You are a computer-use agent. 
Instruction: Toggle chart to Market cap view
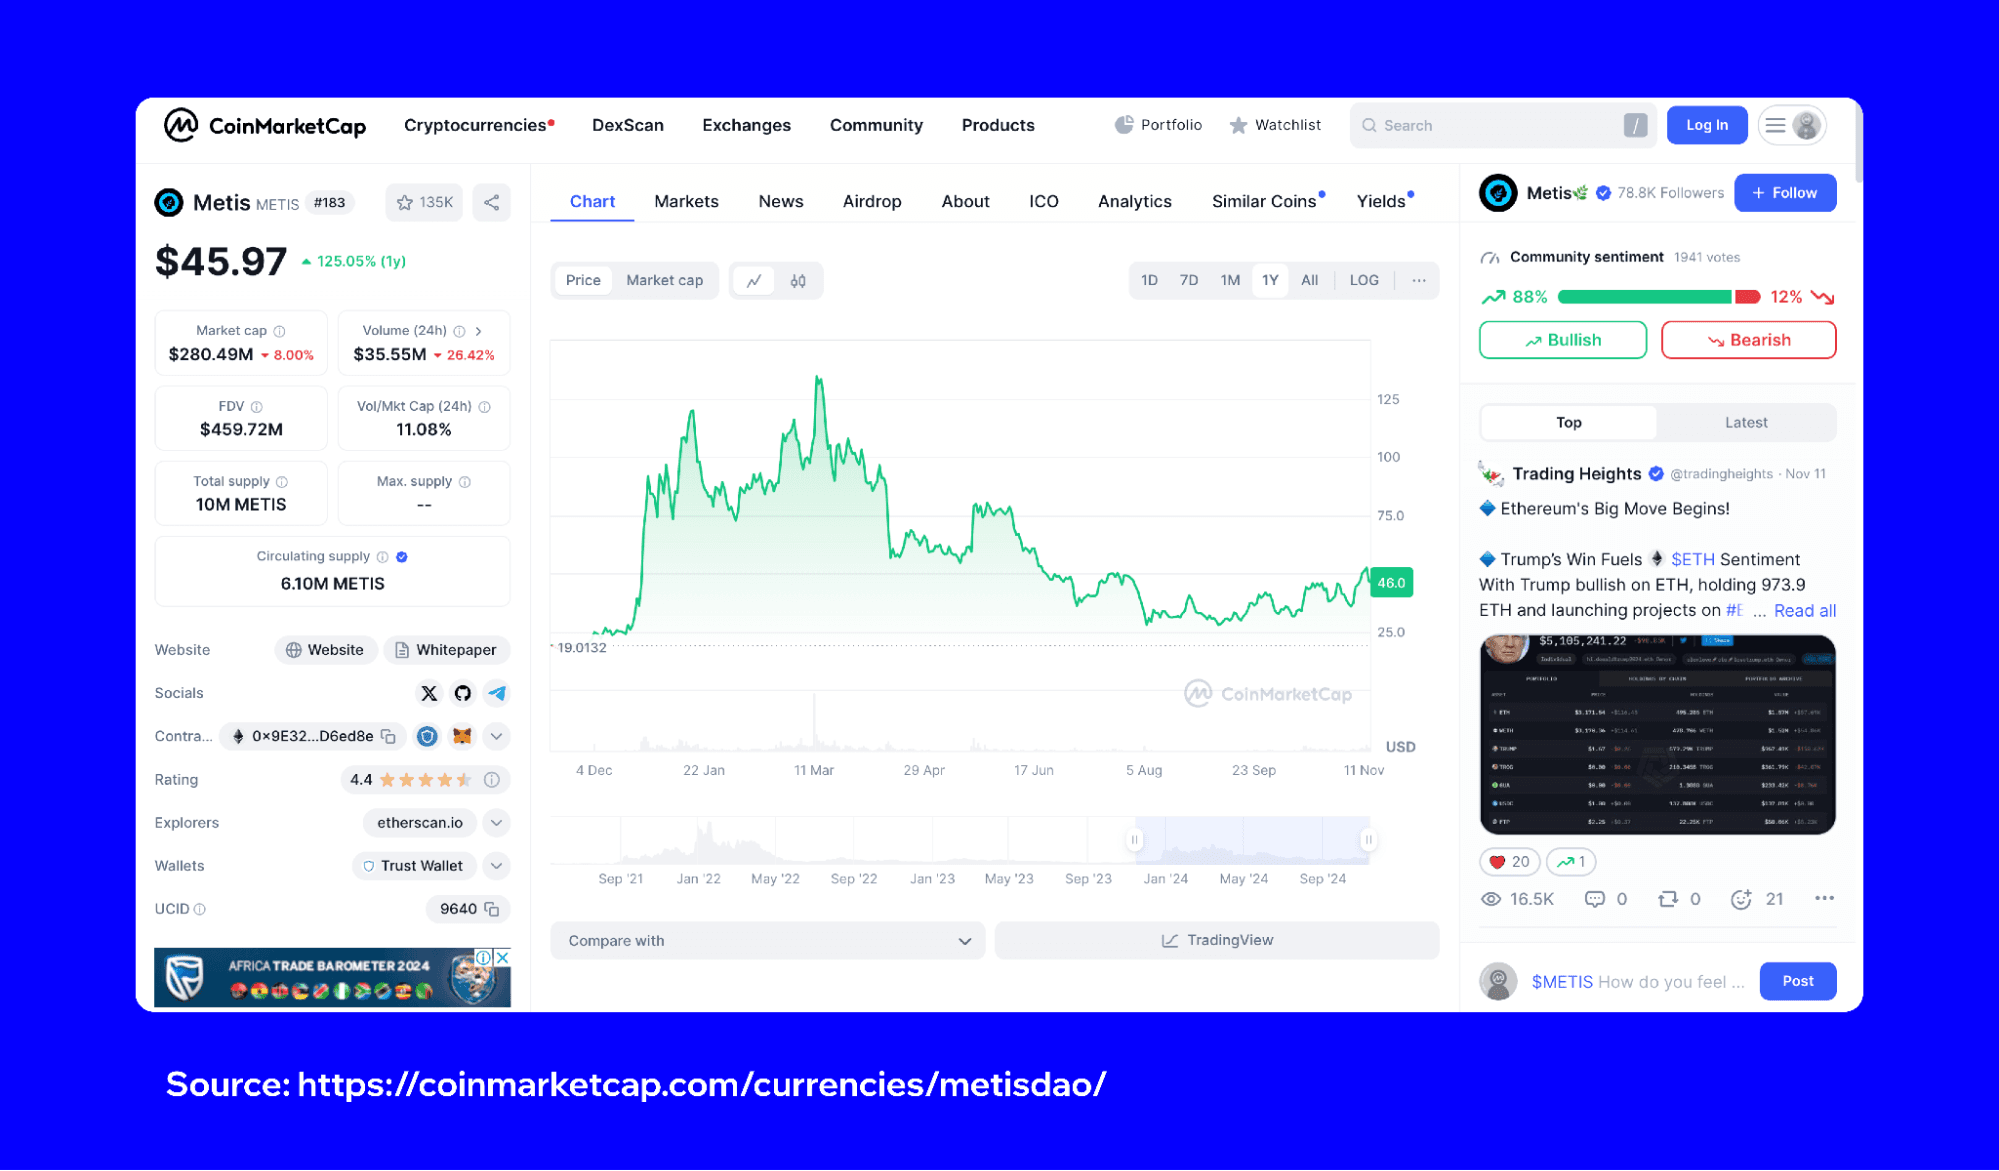pyautogui.click(x=665, y=281)
